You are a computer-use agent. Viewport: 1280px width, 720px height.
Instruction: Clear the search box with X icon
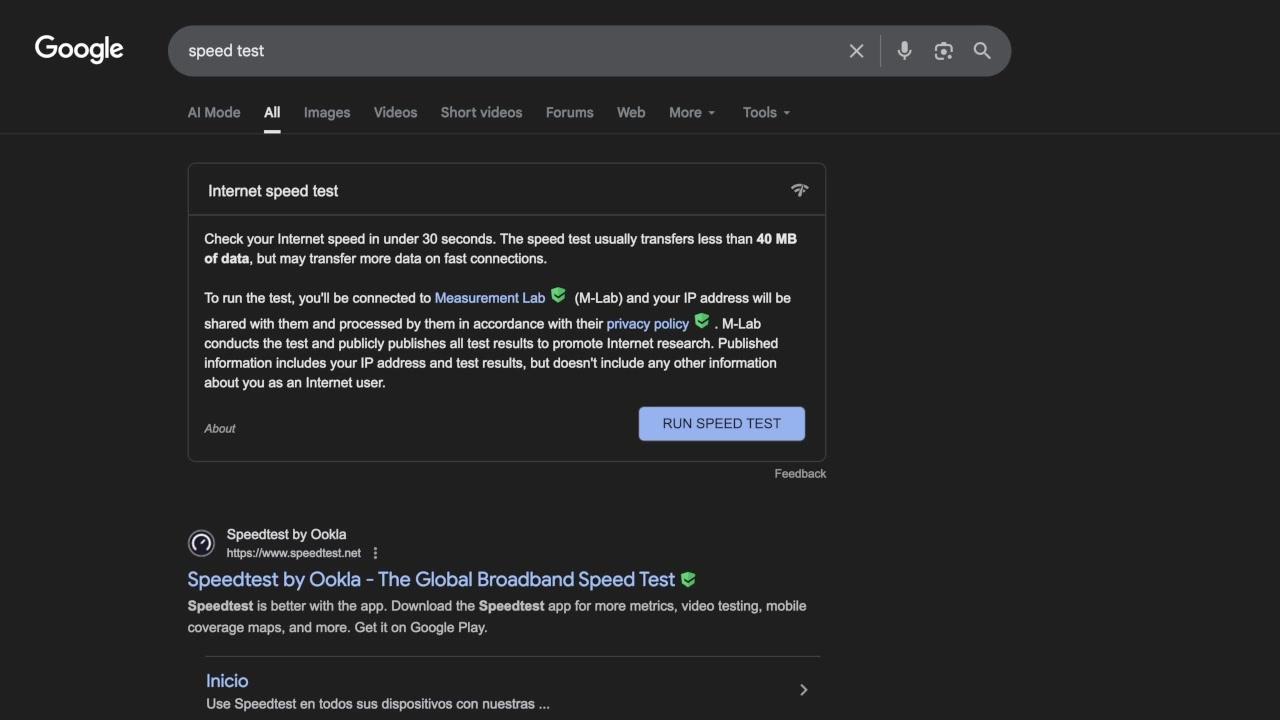[x=856, y=51]
